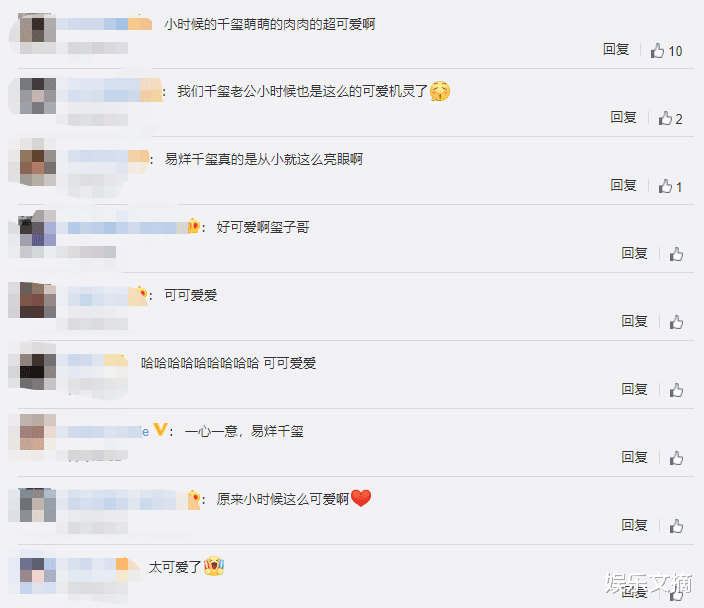Image resolution: width=704 pixels, height=608 pixels.
Task: Thumbs-up the 好可爱啊玺子哥 comment
Action: point(676,254)
